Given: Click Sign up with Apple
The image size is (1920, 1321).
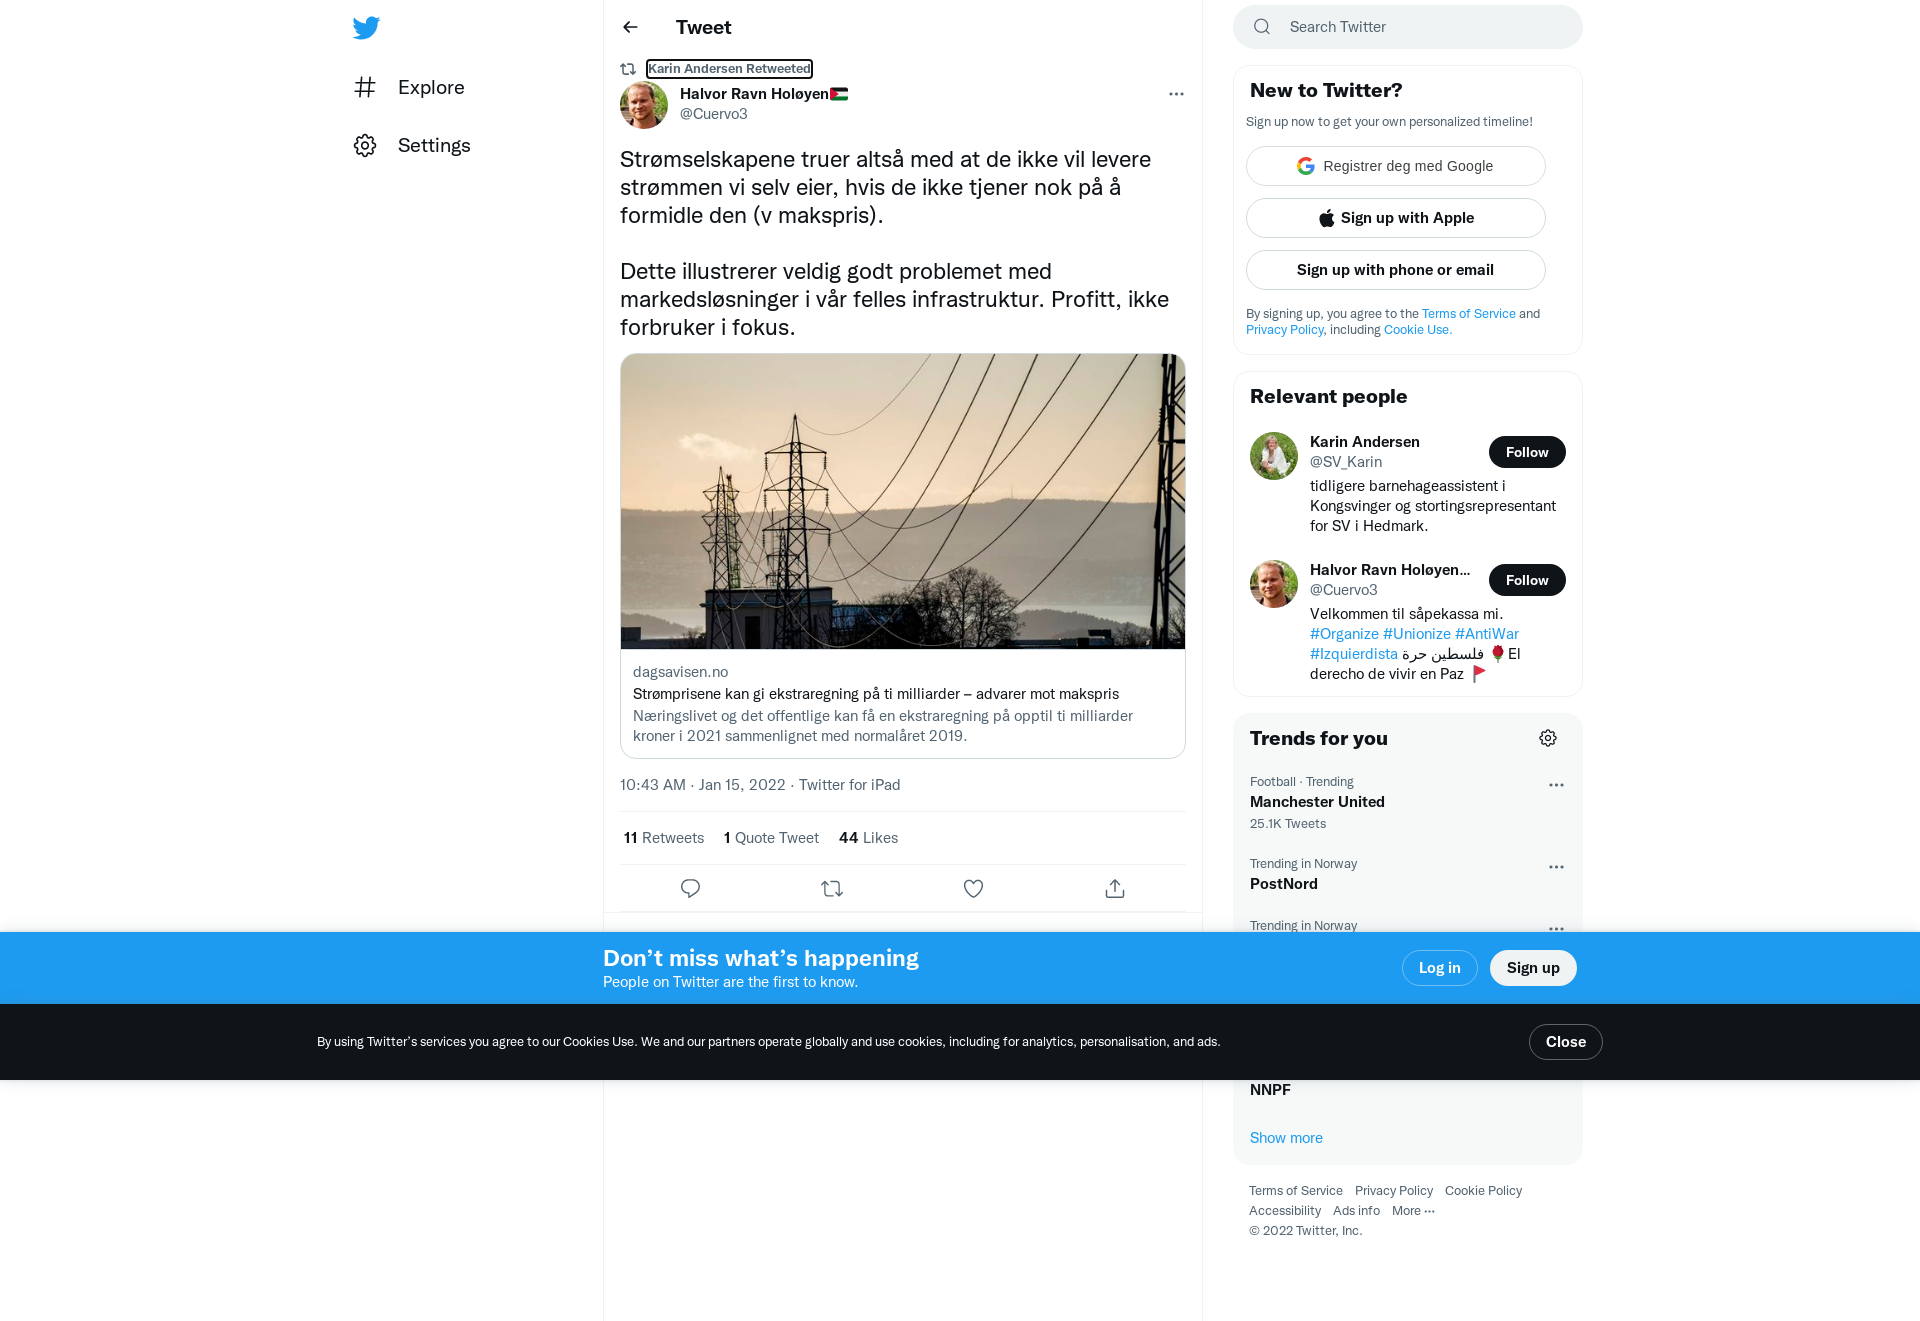Looking at the screenshot, I should click(1396, 218).
